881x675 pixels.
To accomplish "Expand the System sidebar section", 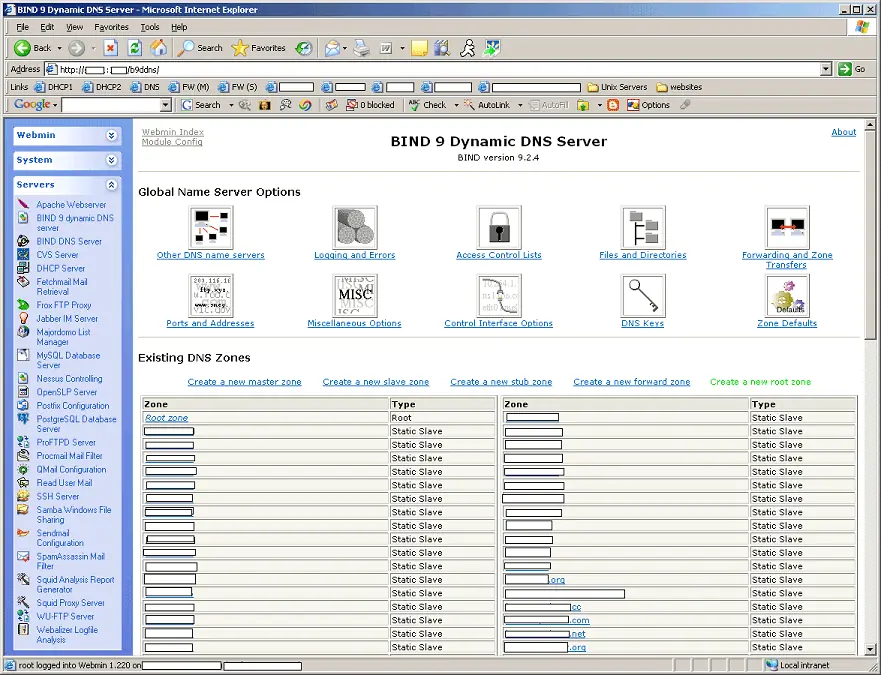I will point(66,159).
